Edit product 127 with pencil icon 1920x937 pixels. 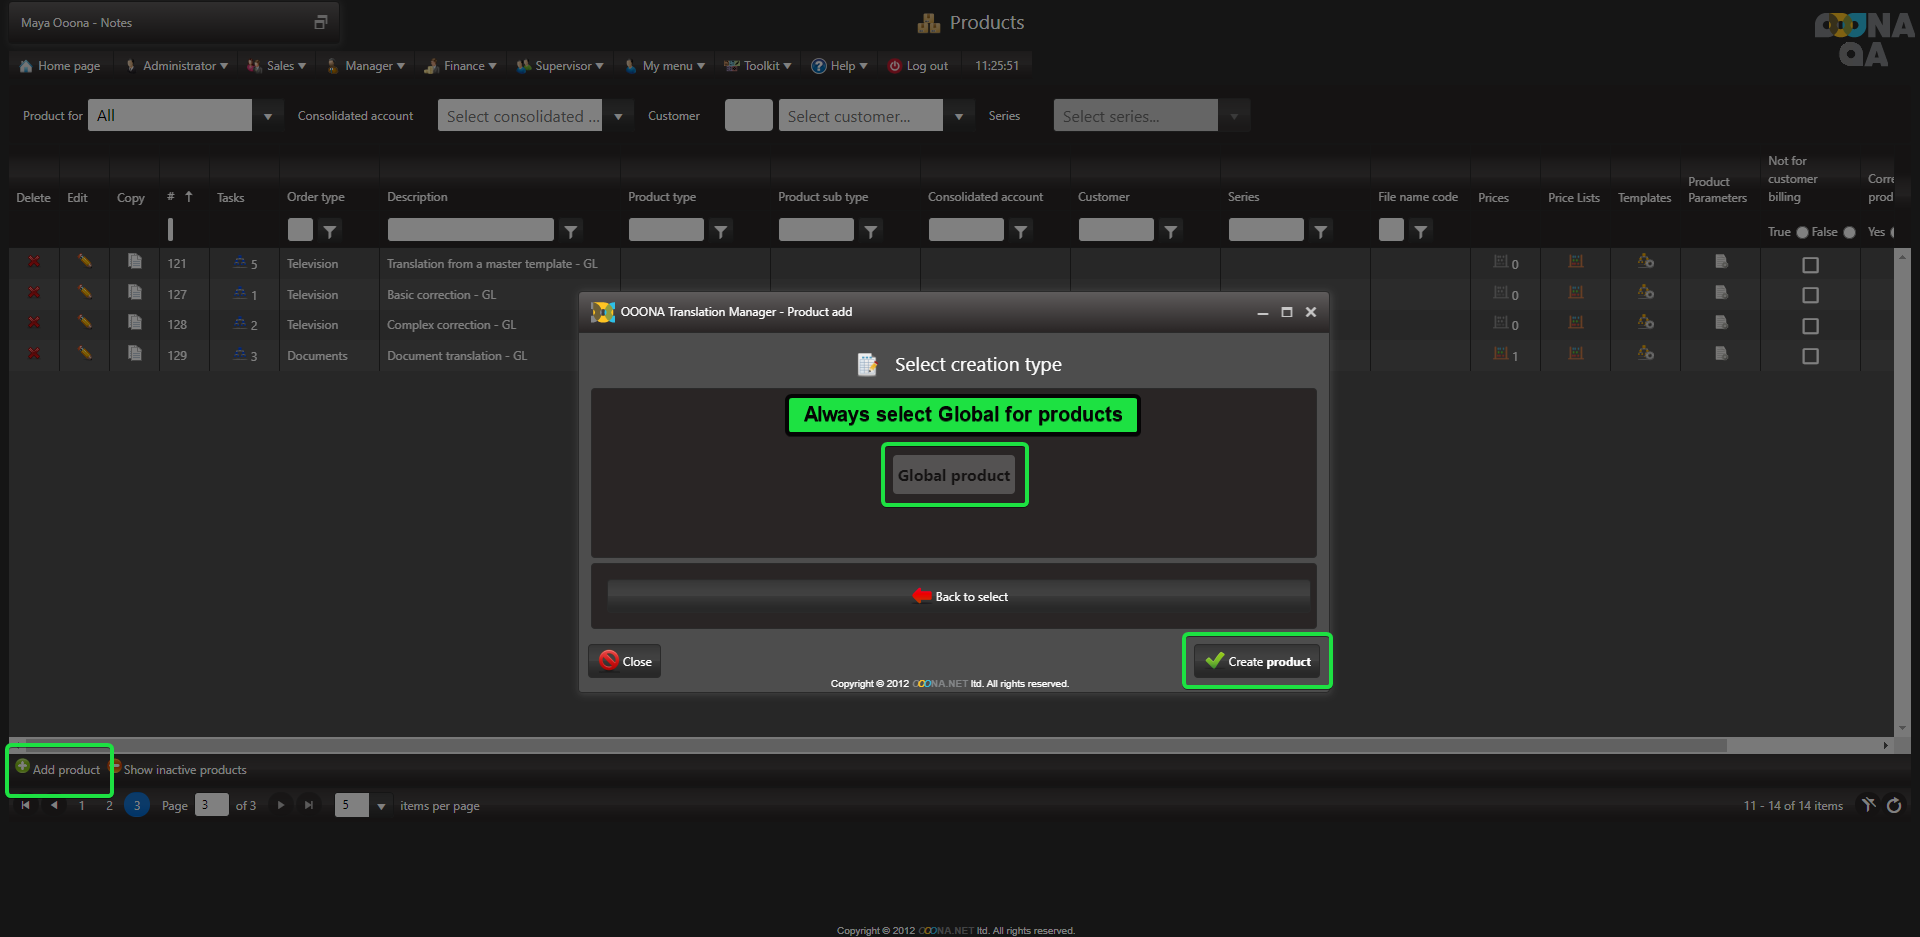pyautogui.click(x=85, y=292)
